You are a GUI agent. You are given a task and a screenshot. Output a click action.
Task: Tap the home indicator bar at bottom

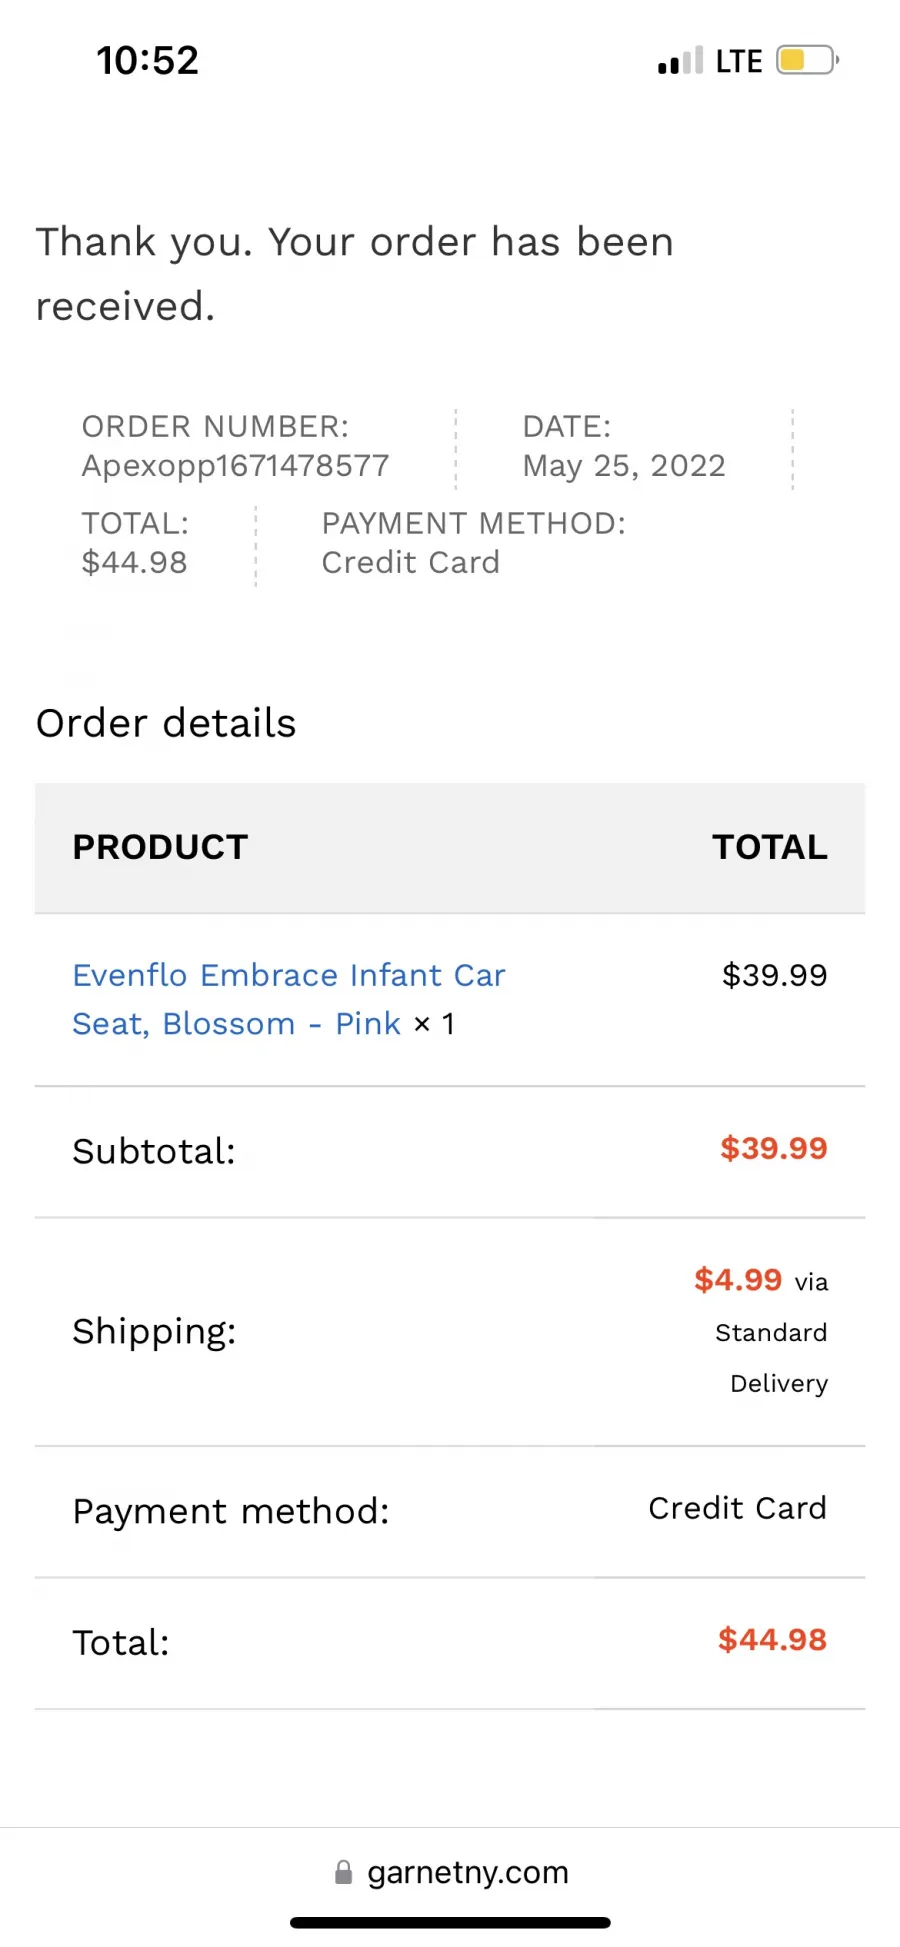click(x=450, y=1922)
